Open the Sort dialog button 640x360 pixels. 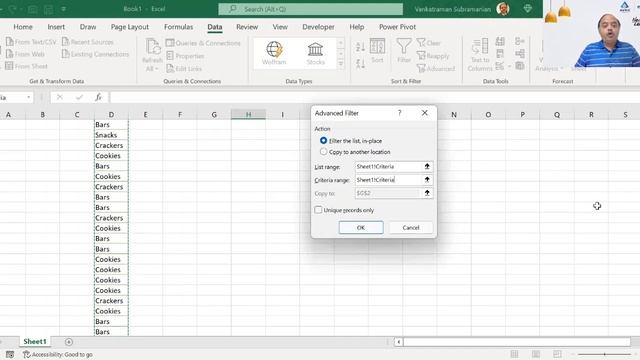(377, 51)
